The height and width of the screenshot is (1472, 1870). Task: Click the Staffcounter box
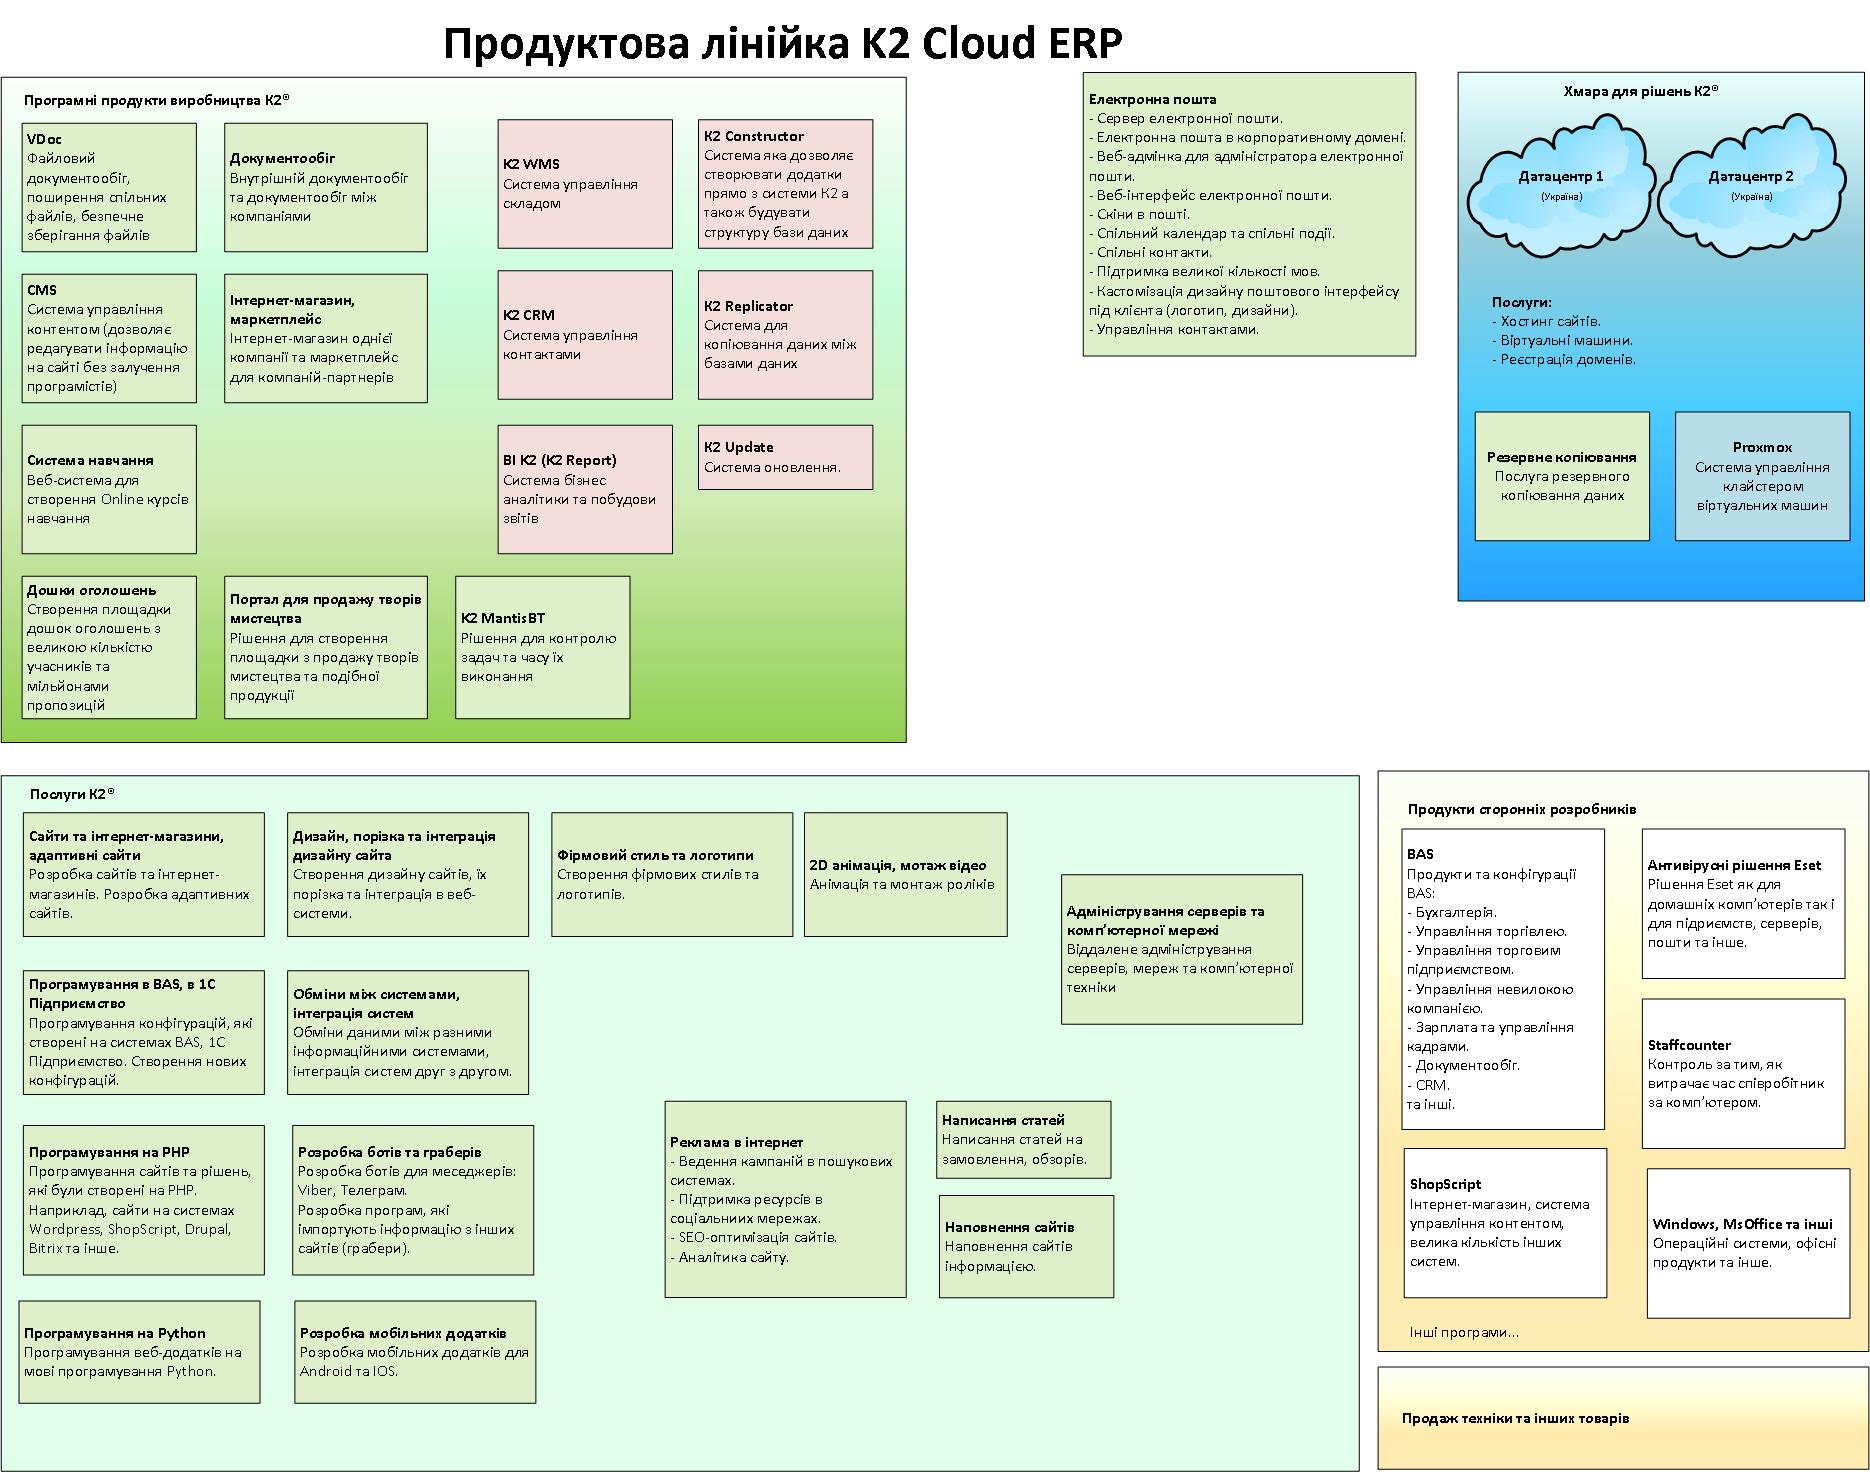click(x=1743, y=1073)
